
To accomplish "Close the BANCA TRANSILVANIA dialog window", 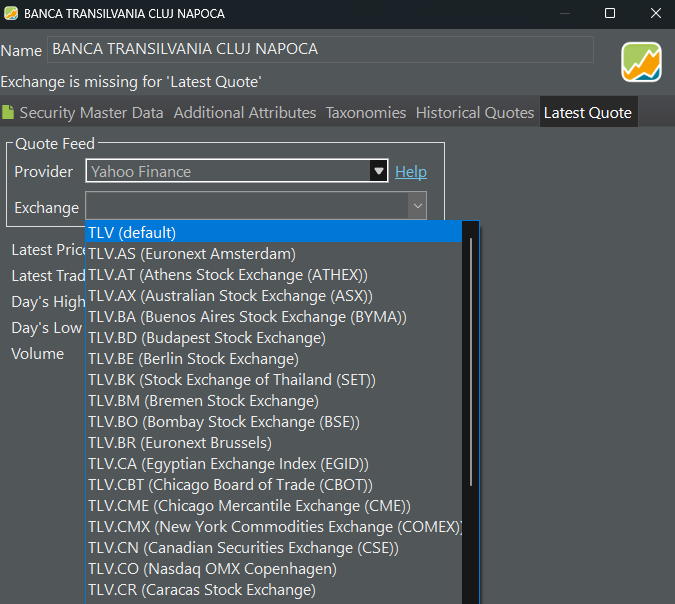I will (656, 13).
